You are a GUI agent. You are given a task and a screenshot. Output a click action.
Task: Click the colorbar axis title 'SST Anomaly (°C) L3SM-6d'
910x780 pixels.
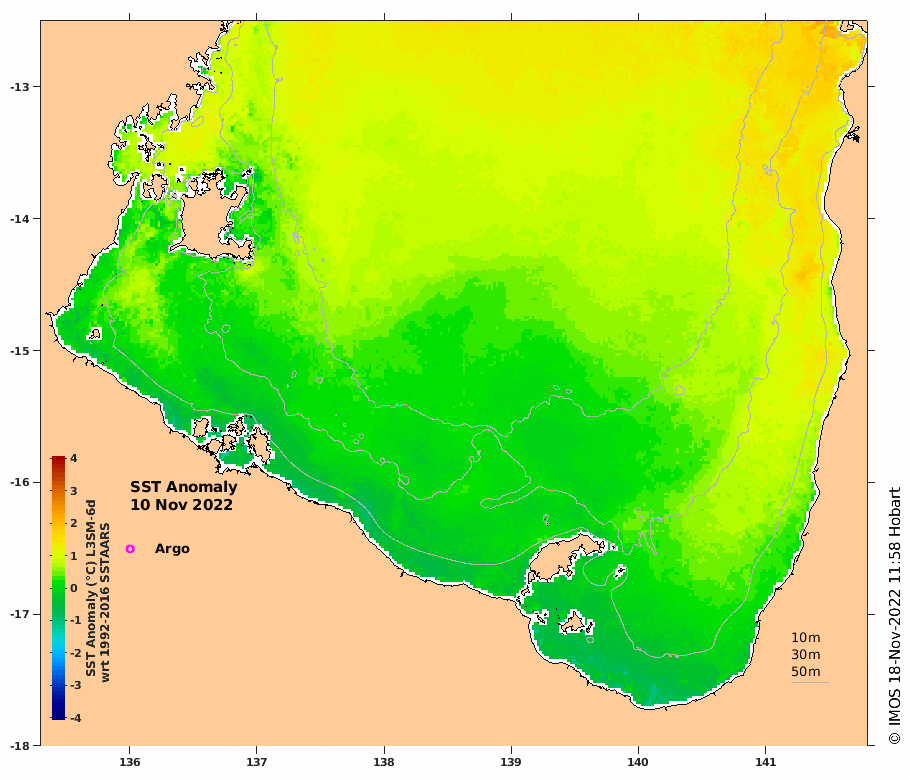point(91,588)
